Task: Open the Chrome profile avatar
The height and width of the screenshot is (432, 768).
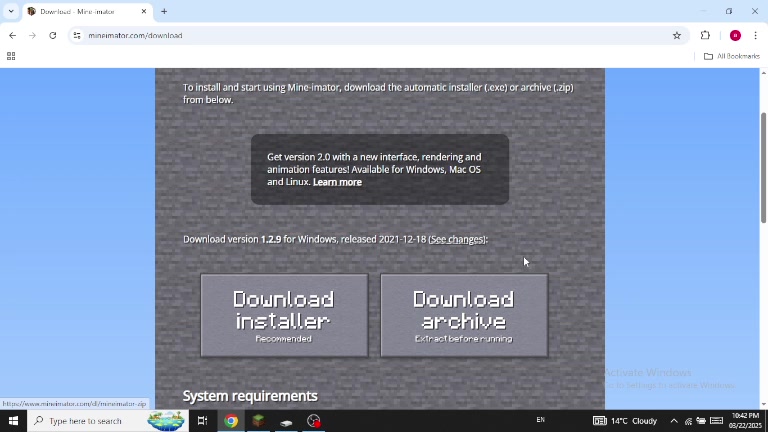Action: [735, 35]
